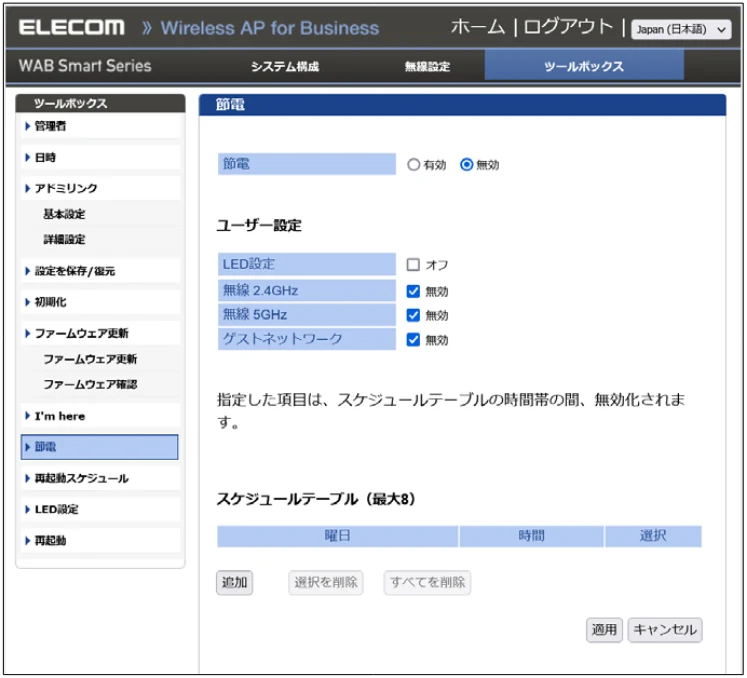Click the ログアウト link
Screen dimensions: 747x678
pyautogui.click(x=568, y=27)
